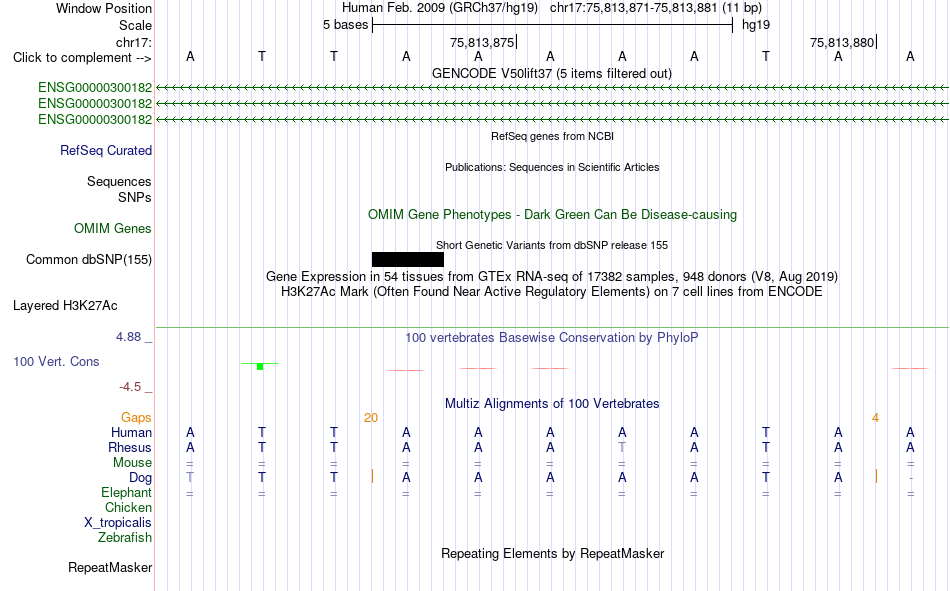Select the Human alignment row label
Viewport: 950px width, 591px height.
tap(131, 433)
